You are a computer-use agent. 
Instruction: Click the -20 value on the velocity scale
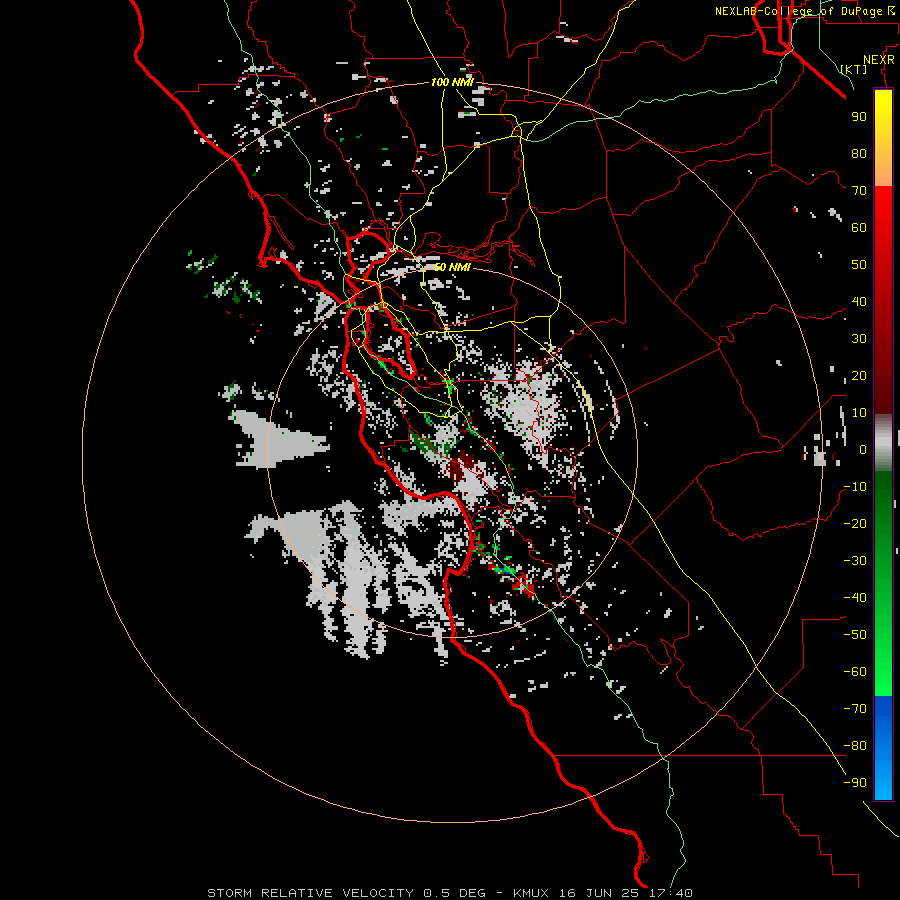855,524
